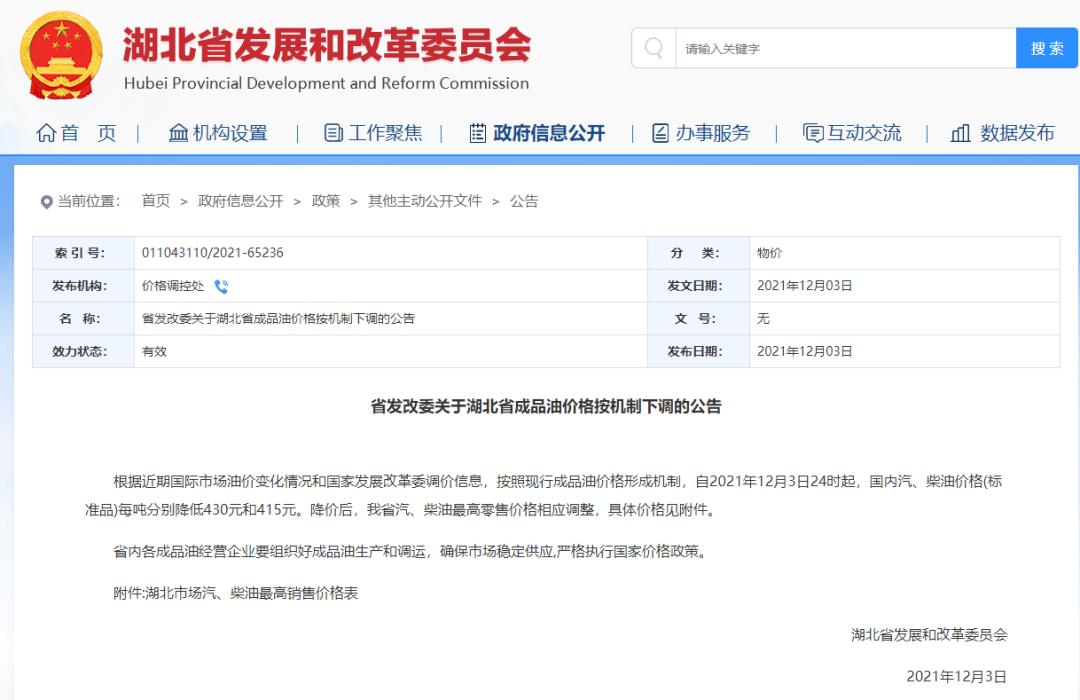Image resolution: width=1080 pixels, height=700 pixels.
Task: Click the English name Hubei Provincial Development and Reform Commission
Action: pyautogui.click(x=326, y=83)
